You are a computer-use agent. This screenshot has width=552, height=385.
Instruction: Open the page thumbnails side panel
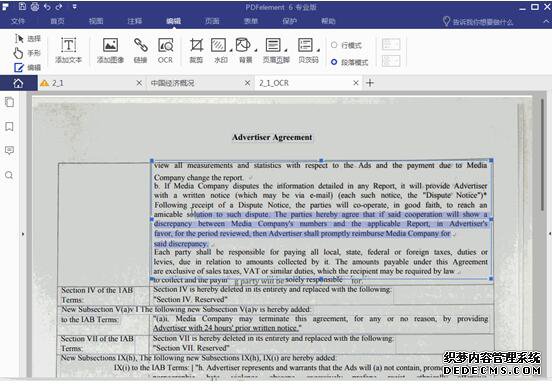coord(10,102)
